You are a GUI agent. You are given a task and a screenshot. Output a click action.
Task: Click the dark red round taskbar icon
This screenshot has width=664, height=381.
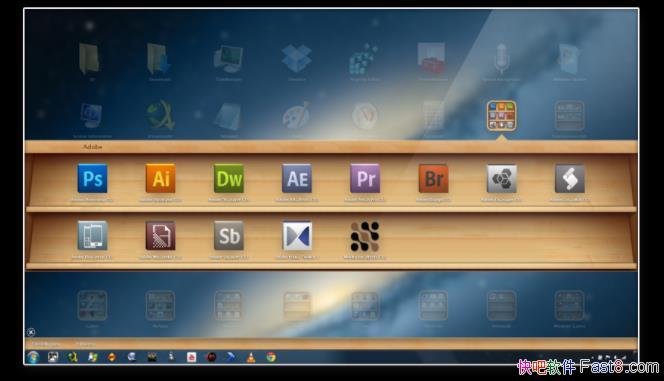pyautogui.click(x=211, y=357)
